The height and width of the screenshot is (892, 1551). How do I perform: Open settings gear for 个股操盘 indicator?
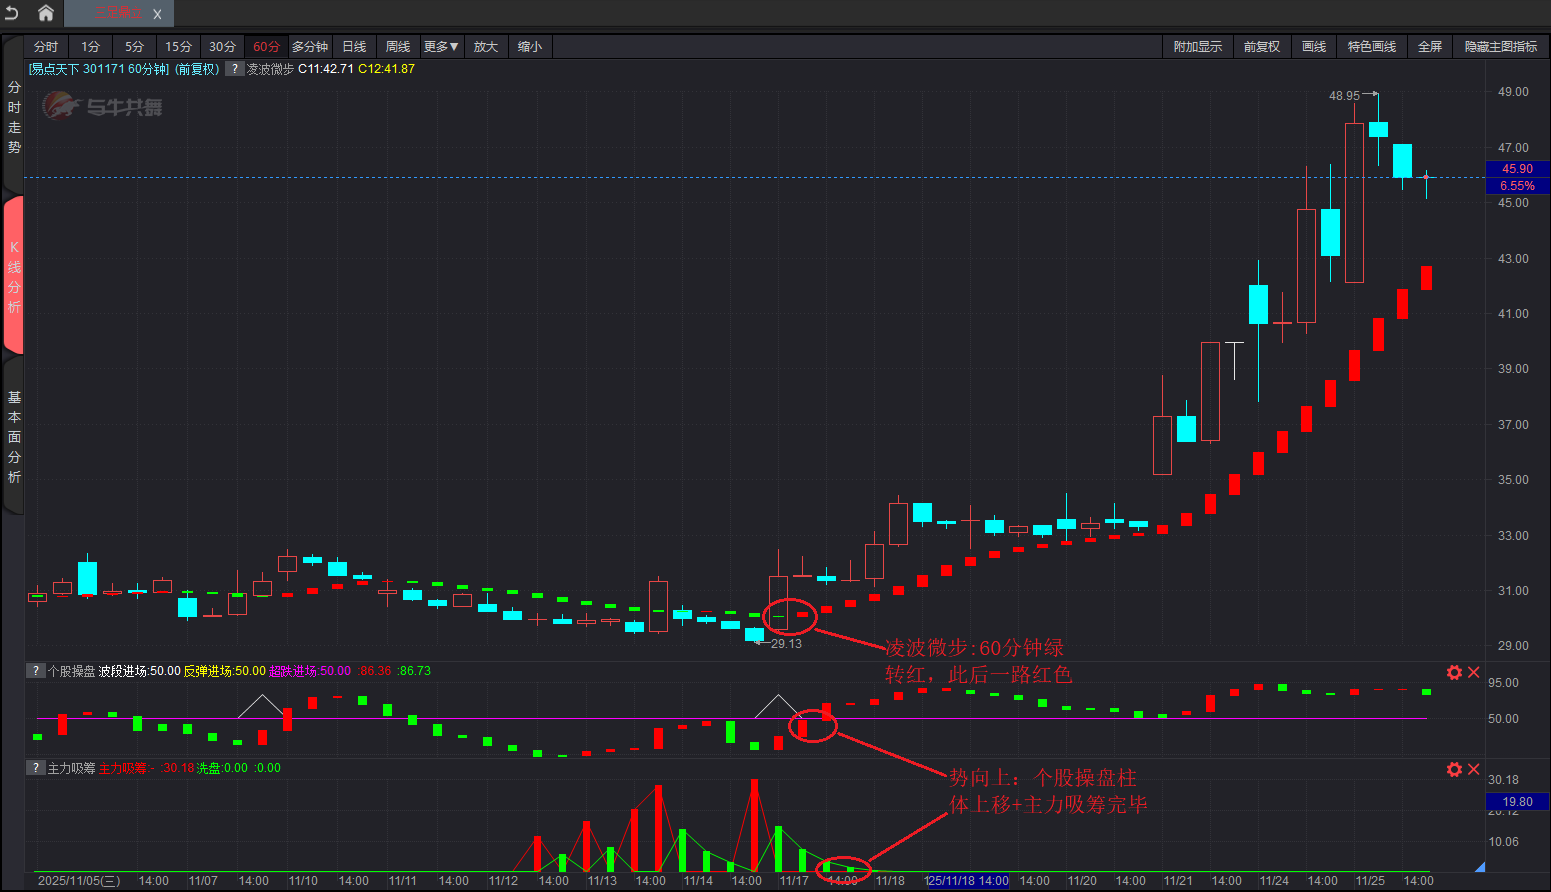[1454, 672]
